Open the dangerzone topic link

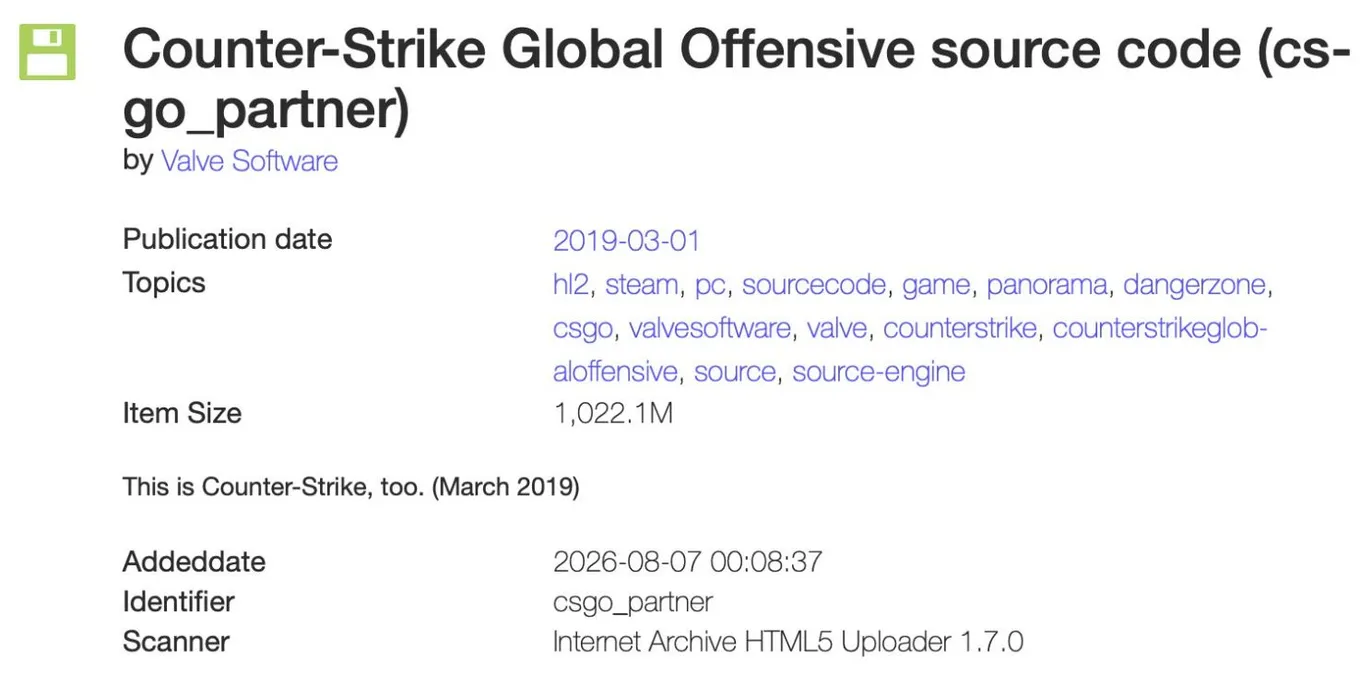pos(1195,285)
